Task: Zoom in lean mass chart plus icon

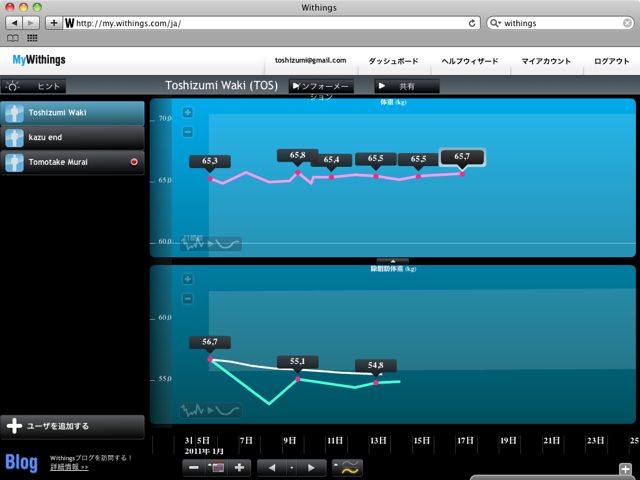Action: pos(187,279)
